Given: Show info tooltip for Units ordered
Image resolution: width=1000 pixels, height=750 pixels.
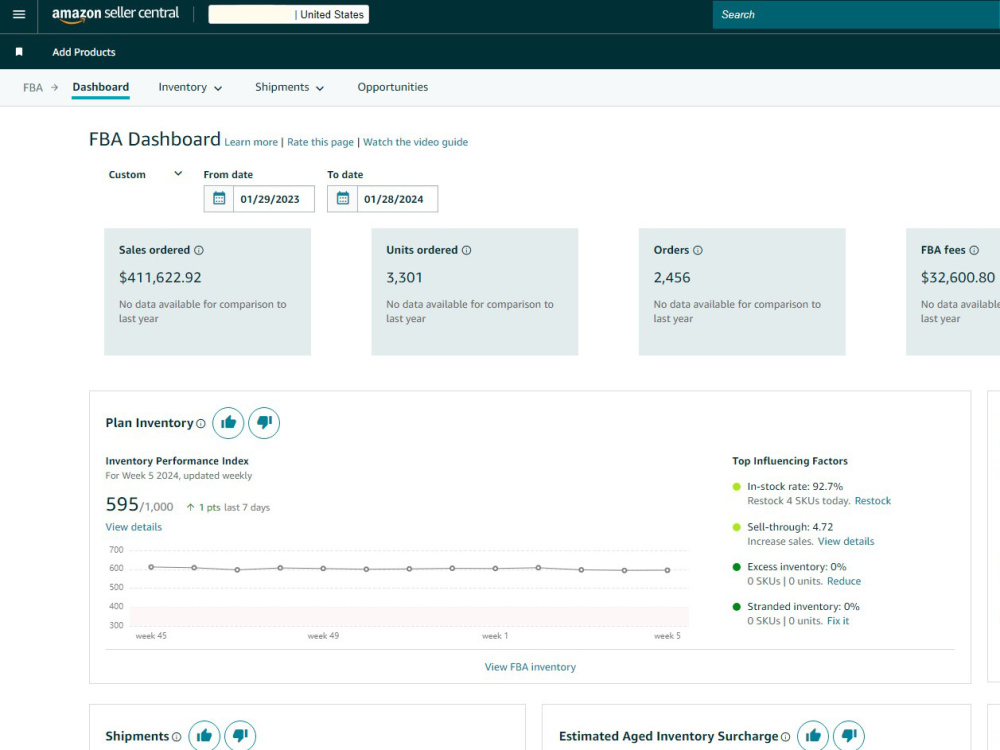Looking at the screenshot, I should click(x=466, y=250).
